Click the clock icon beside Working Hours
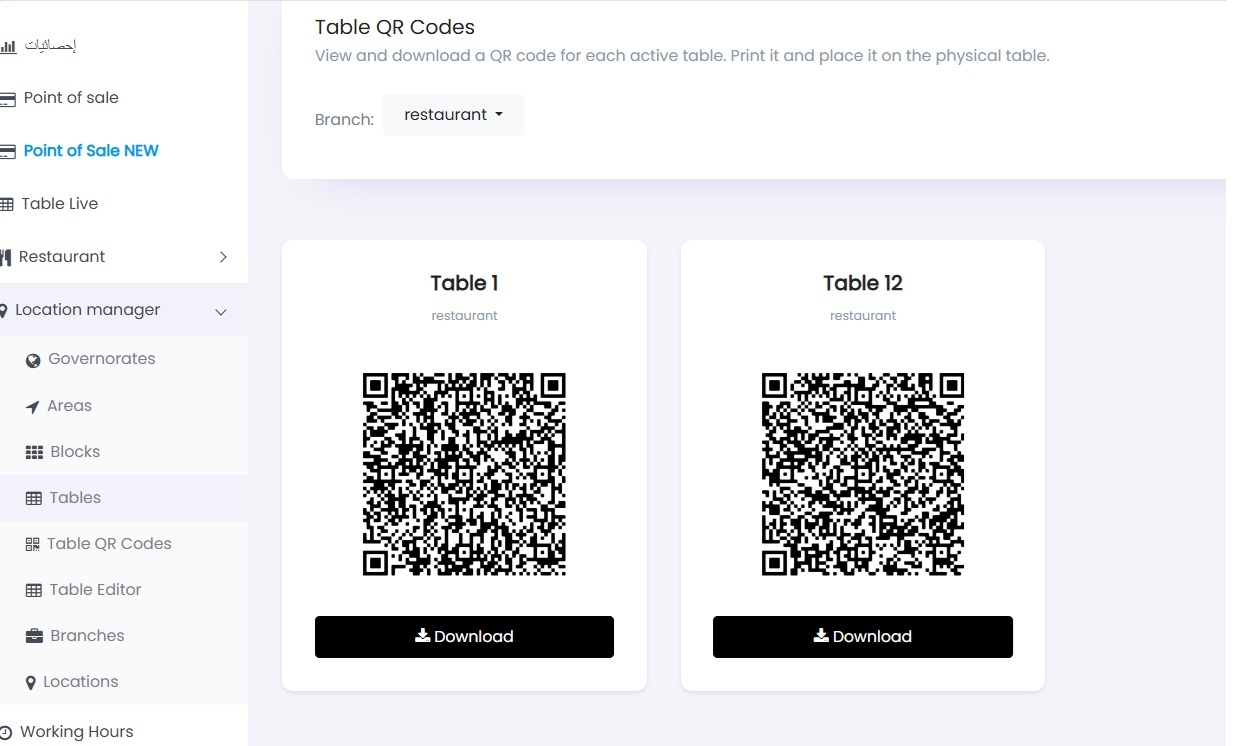 6,733
